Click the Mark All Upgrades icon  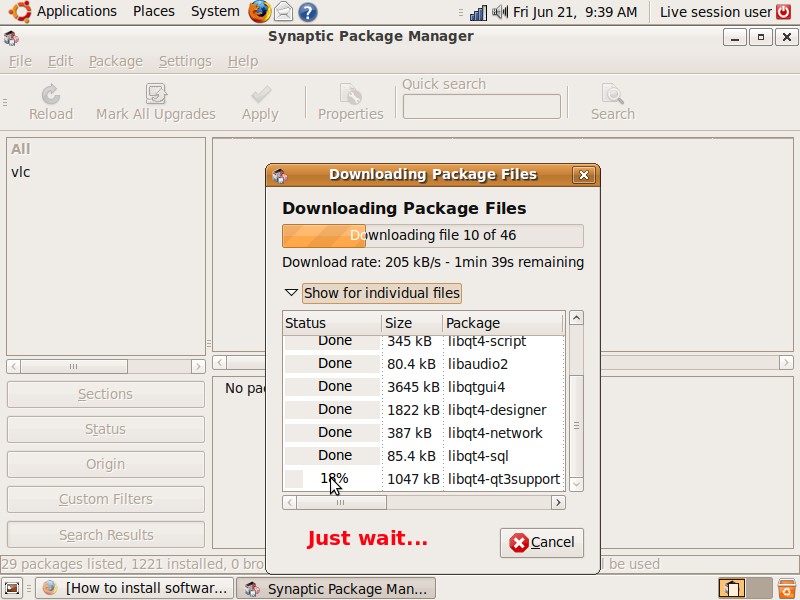click(x=156, y=94)
